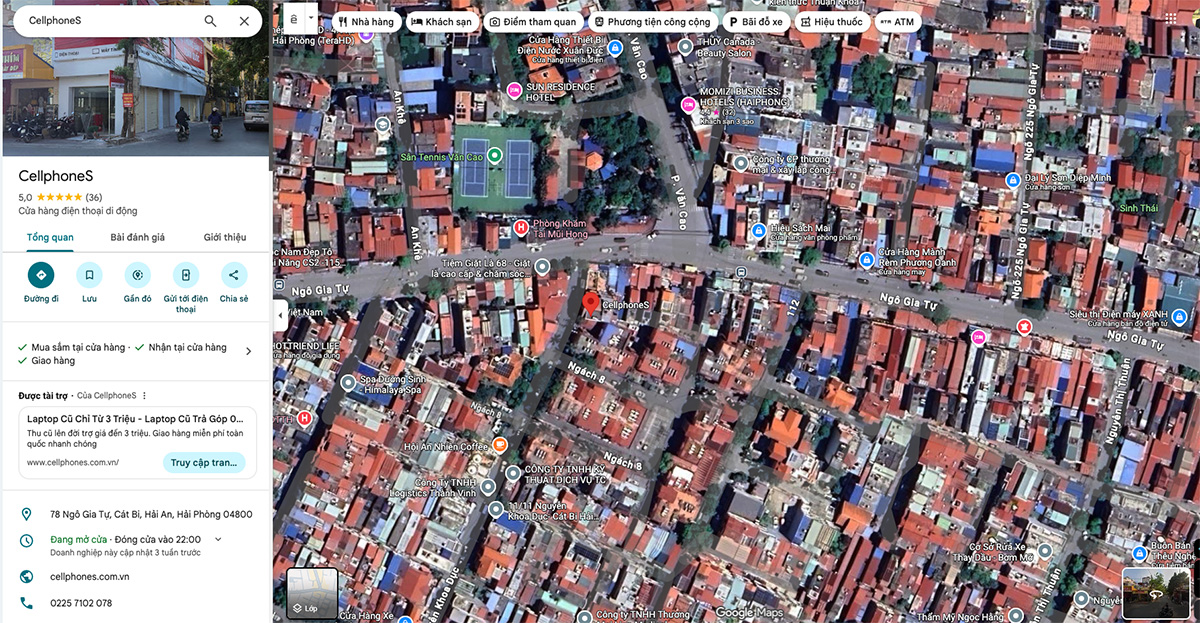The height and width of the screenshot is (623, 1200).
Task: Click Phòng Khám Tai Mũi Họng marker
Action: point(520,228)
